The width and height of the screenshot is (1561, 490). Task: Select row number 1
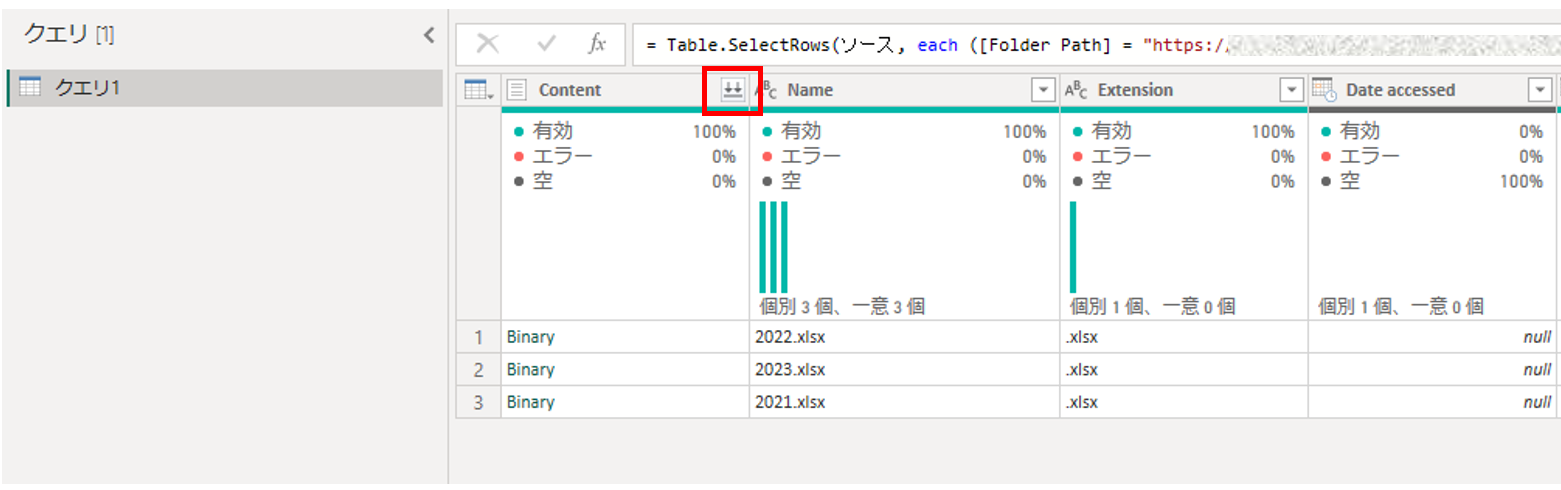(478, 337)
